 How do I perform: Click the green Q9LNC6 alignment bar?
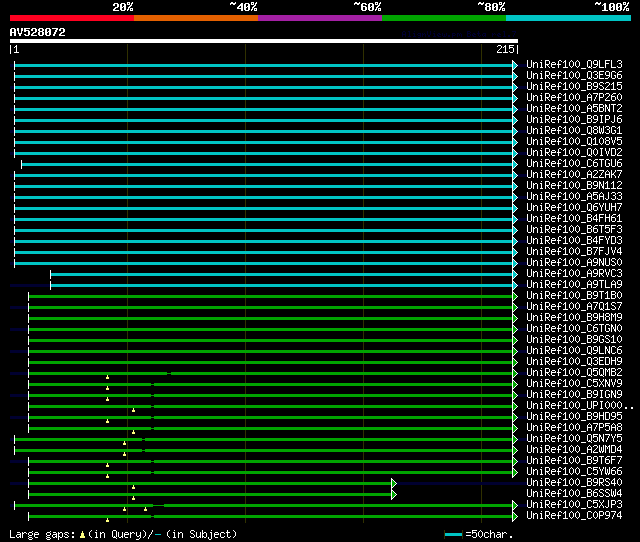(270, 351)
